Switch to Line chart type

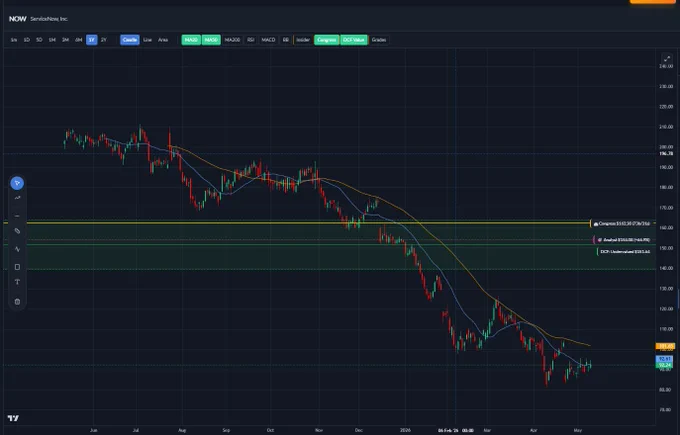coord(147,40)
